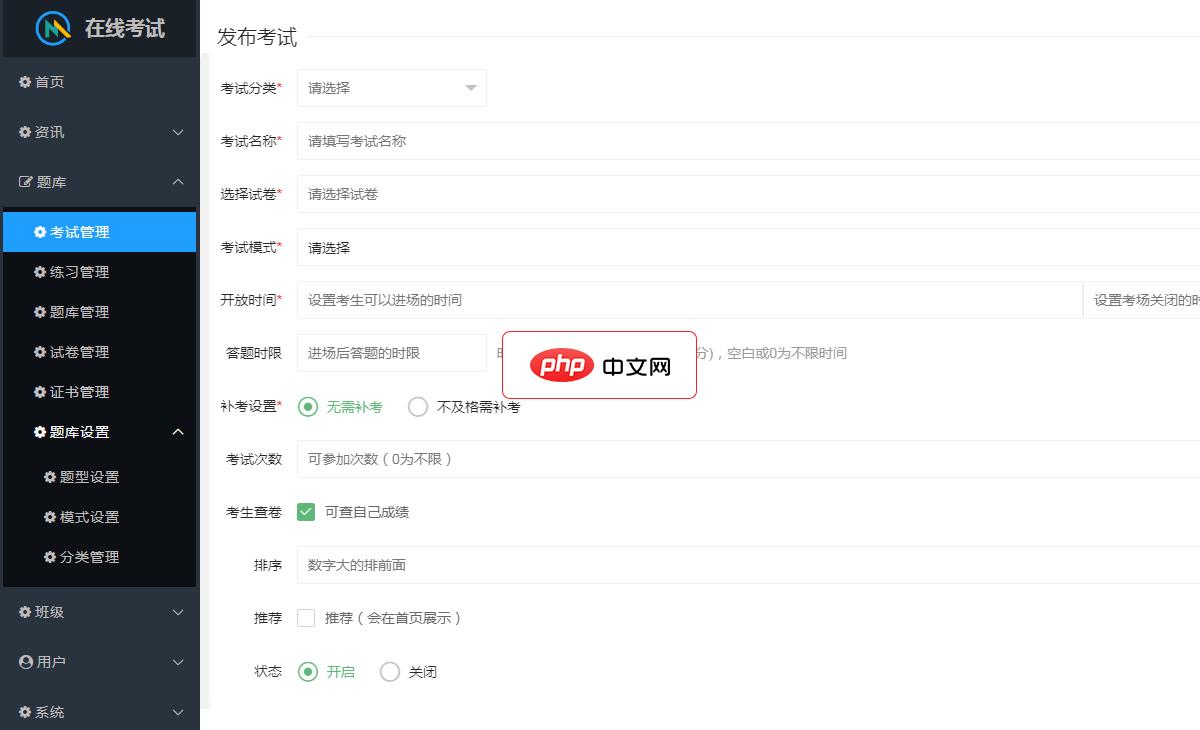Select the 题库 question bank pencil icon
The height and width of the screenshot is (730, 1200).
coord(25,182)
